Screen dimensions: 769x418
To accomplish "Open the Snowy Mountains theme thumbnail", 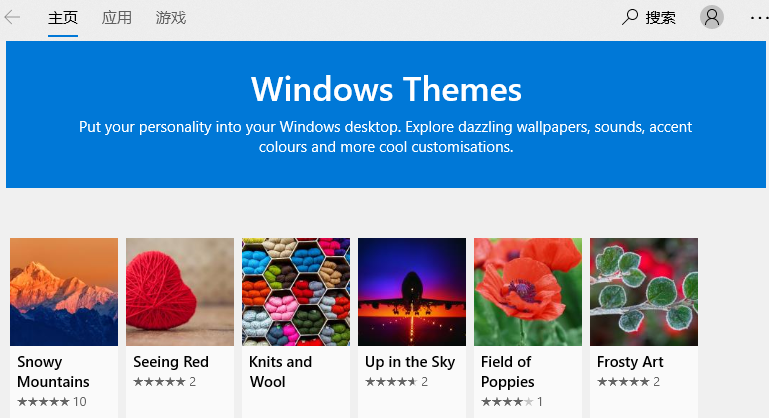I will (x=64, y=292).
